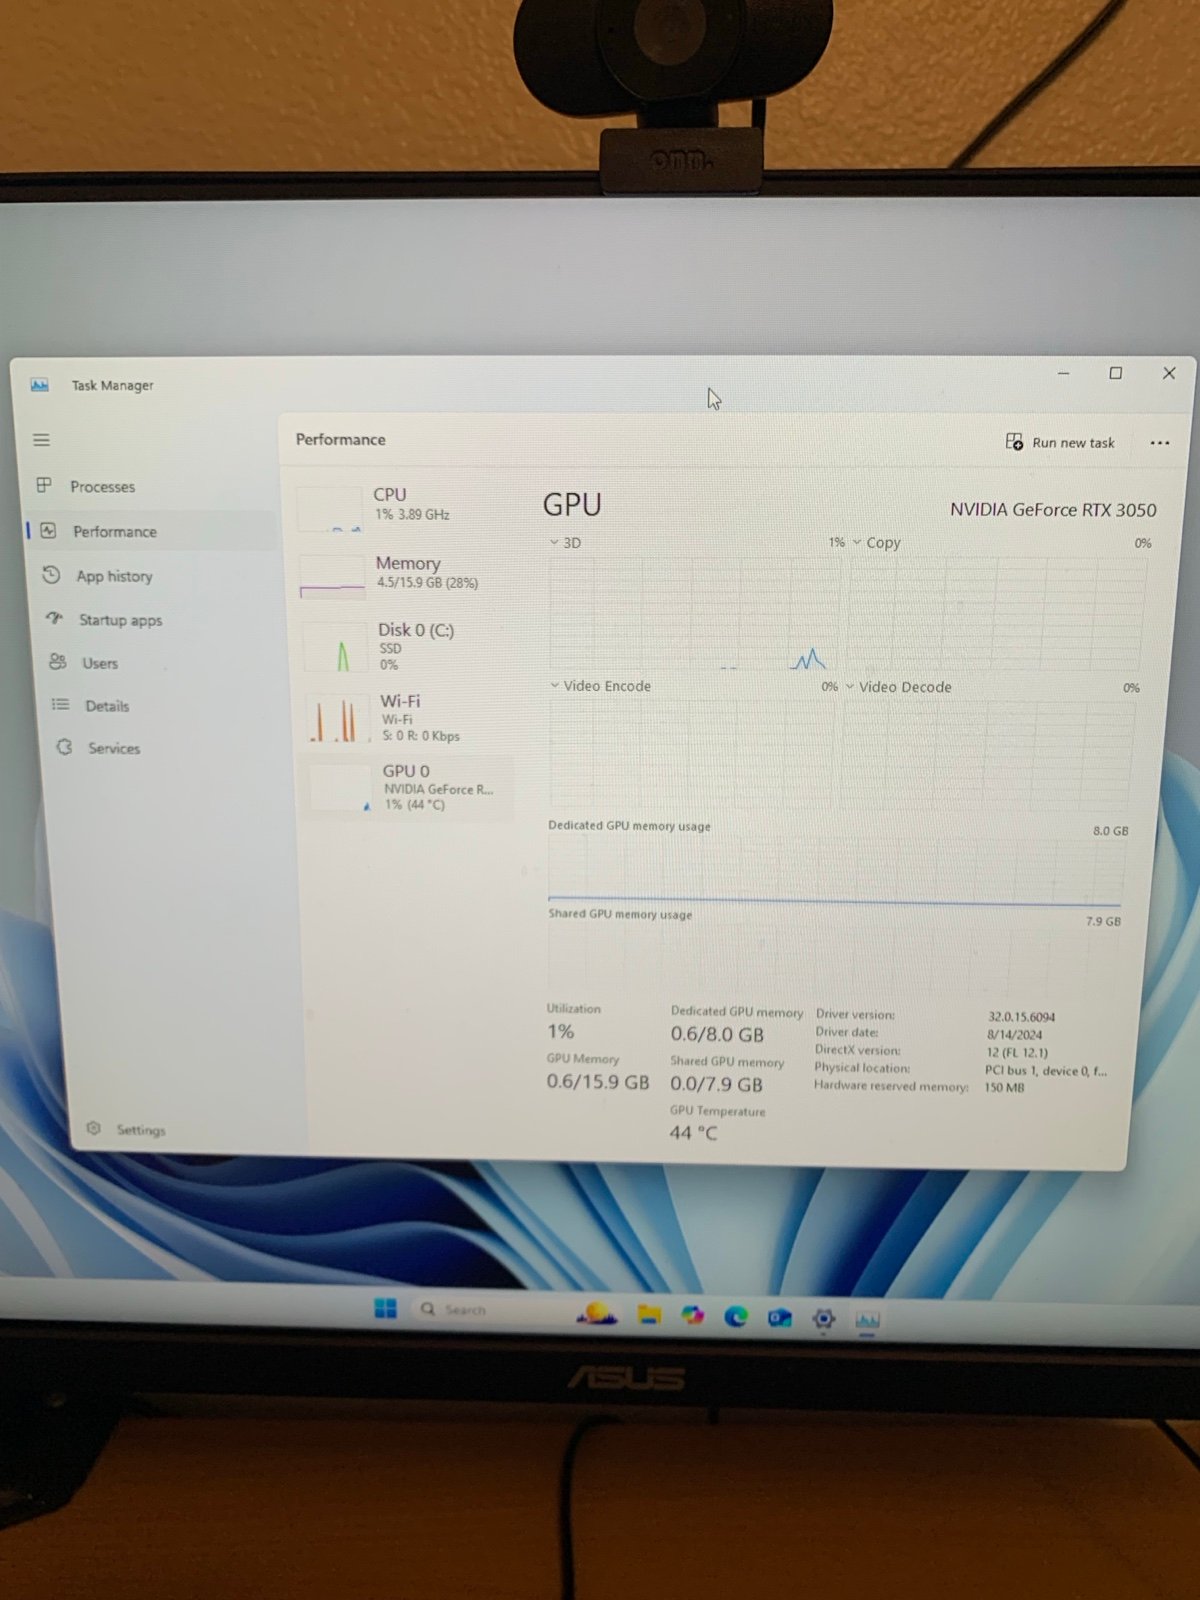This screenshot has width=1200, height=1600.
Task: Click the App history clock icon
Action: tap(51, 575)
